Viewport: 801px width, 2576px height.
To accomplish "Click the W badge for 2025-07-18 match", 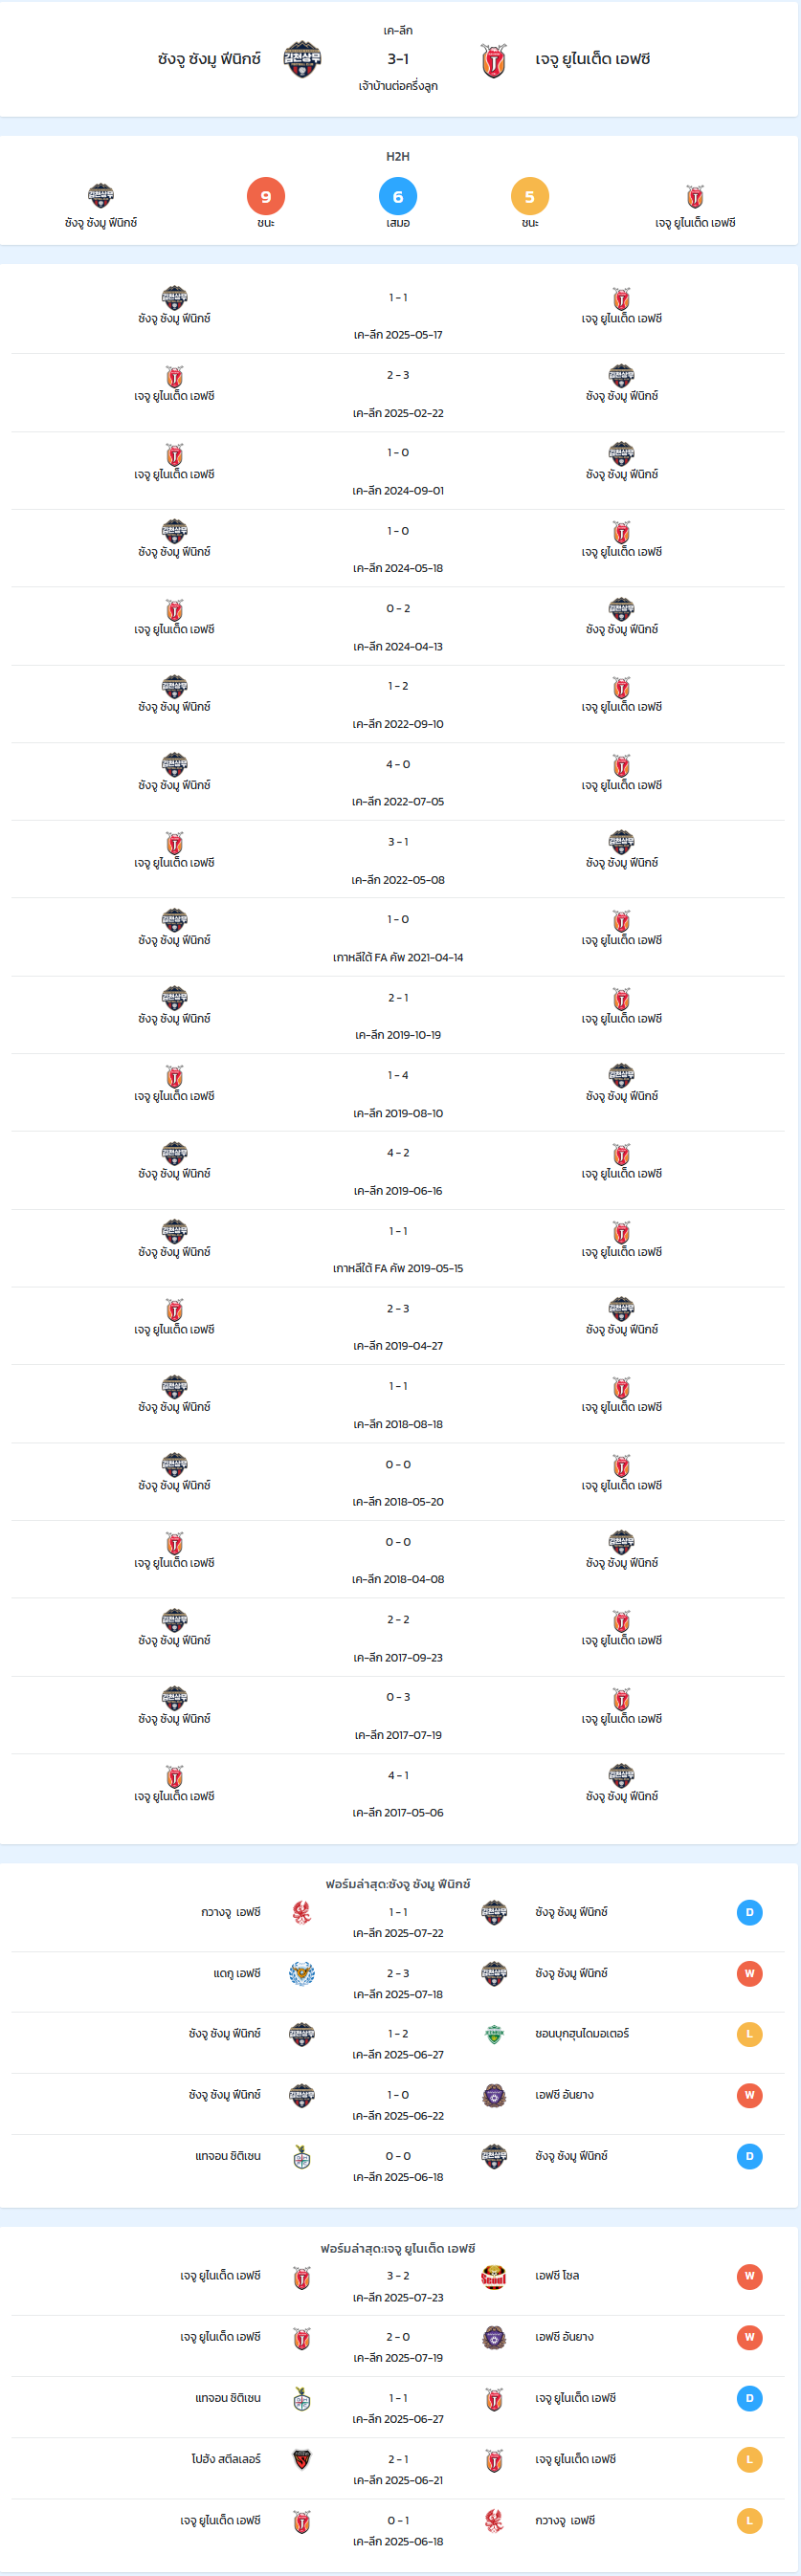I will [x=750, y=1974].
